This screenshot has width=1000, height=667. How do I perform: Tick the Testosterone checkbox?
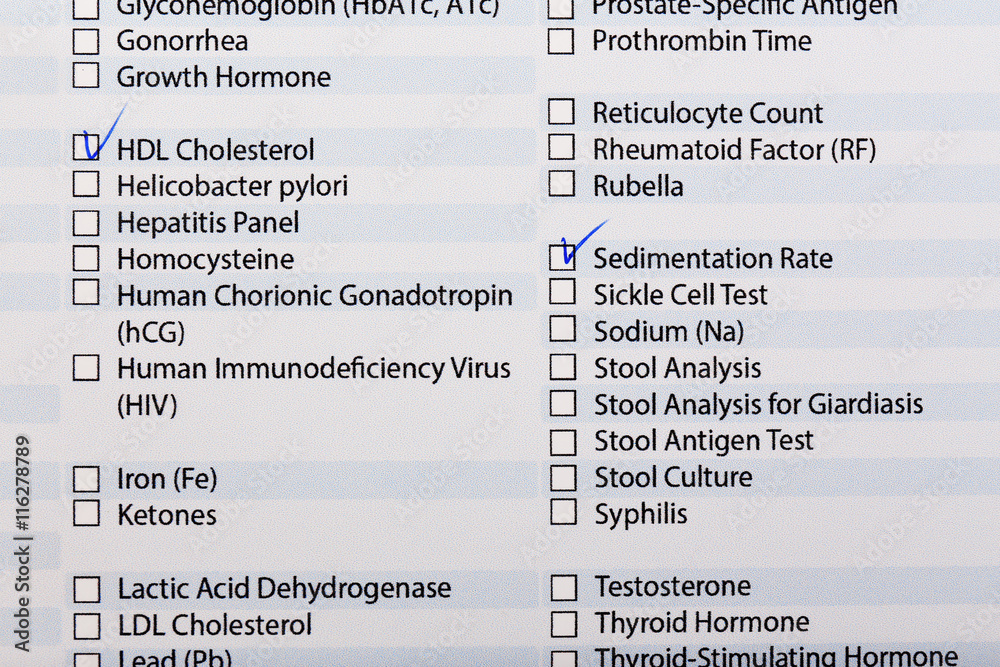pyautogui.click(x=564, y=587)
